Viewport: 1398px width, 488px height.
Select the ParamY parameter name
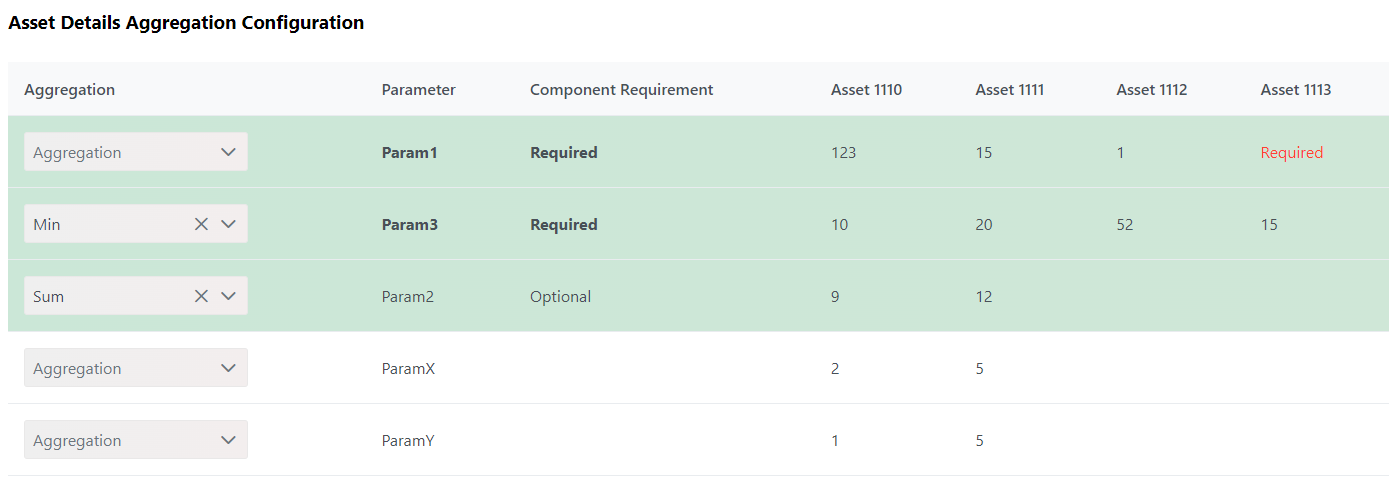pyautogui.click(x=408, y=441)
